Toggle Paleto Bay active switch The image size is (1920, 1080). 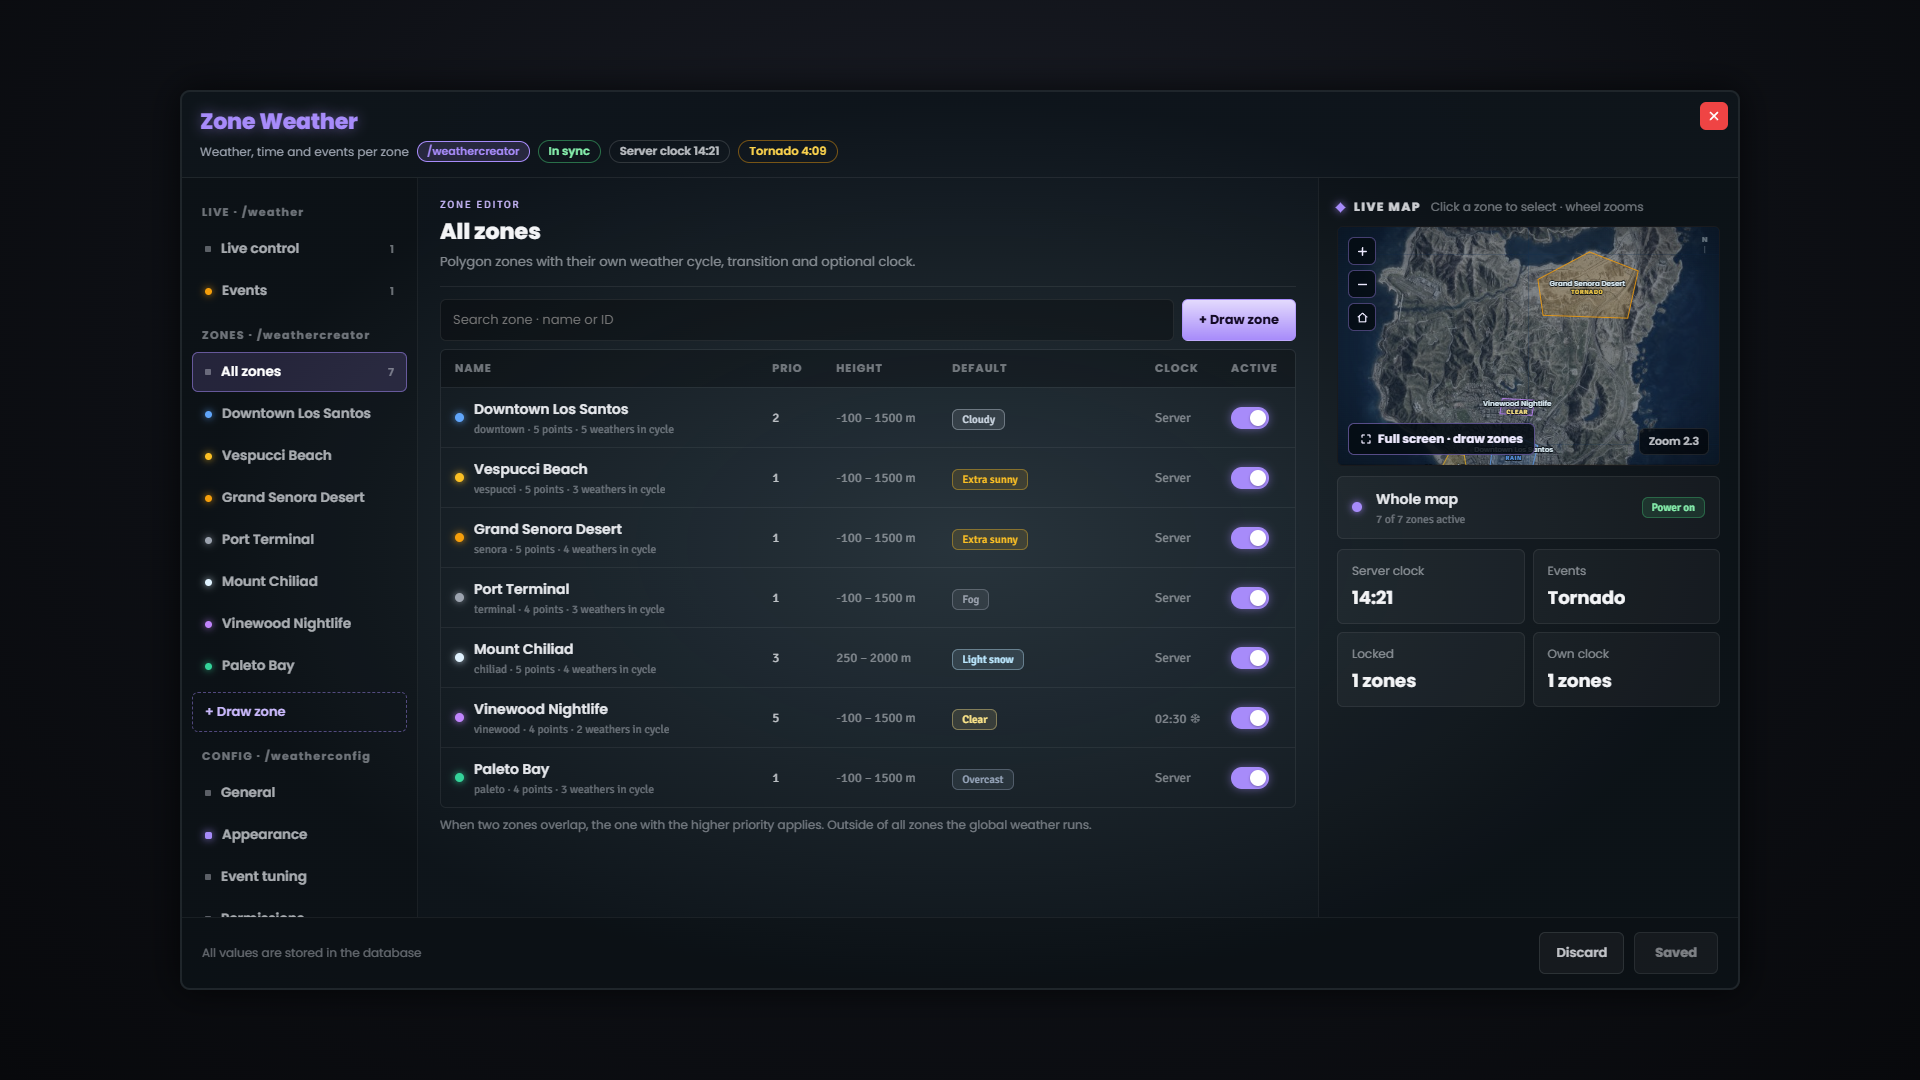pyautogui.click(x=1250, y=778)
